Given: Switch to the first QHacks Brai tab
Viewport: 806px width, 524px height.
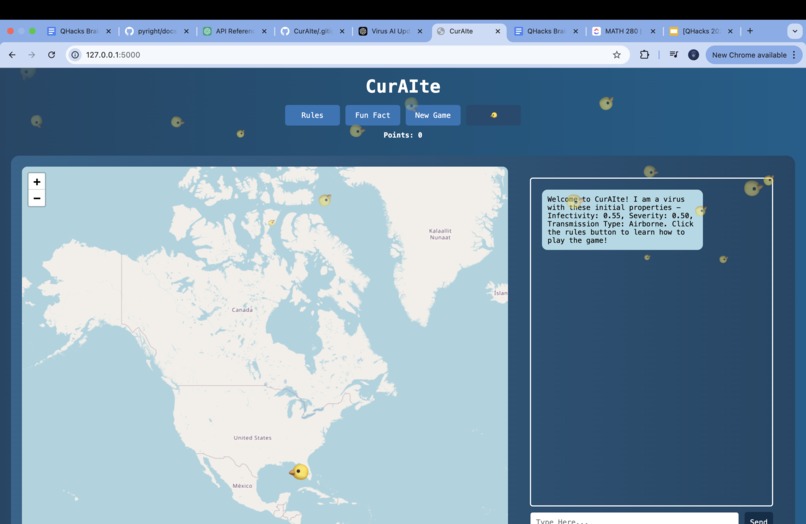Looking at the screenshot, I should tap(78, 31).
